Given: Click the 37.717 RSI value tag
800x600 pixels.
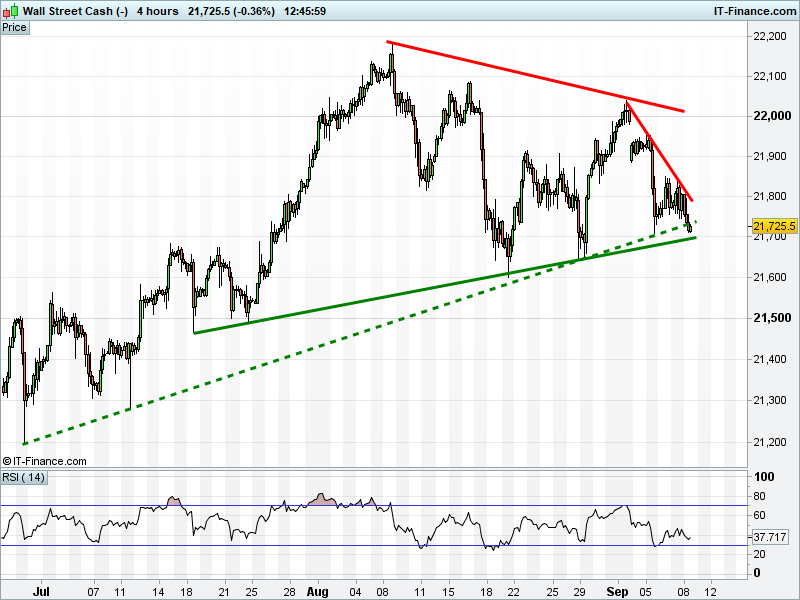Looking at the screenshot, I should pyautogui.click(x=770, y=537).
